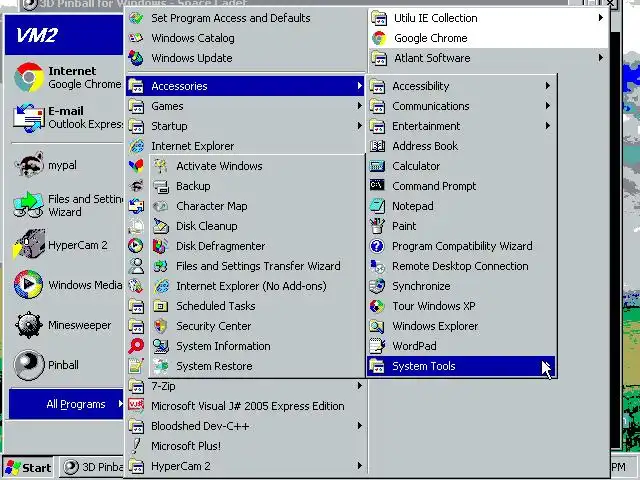The height and width of the screenshot is (480, 640).
Task: Launch mypal raccoon icon
Action: [x=29, y=165]
